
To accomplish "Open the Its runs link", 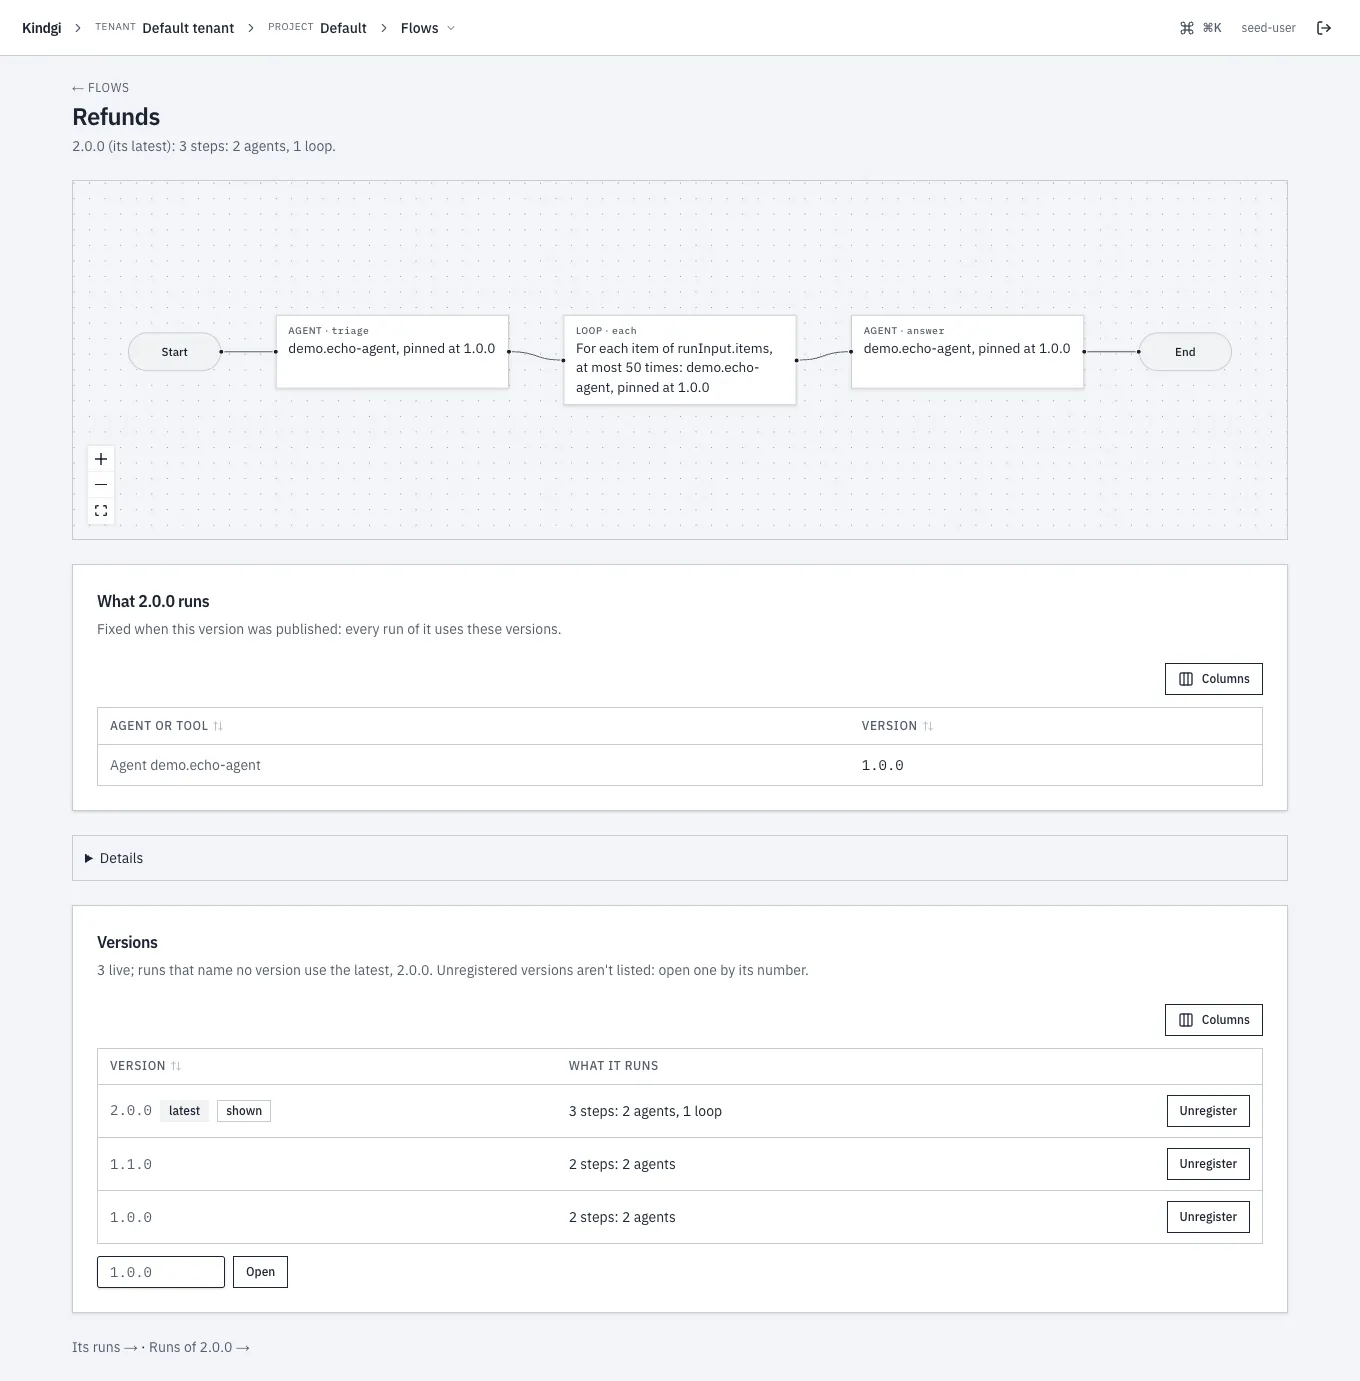I will click(105, 1347).
